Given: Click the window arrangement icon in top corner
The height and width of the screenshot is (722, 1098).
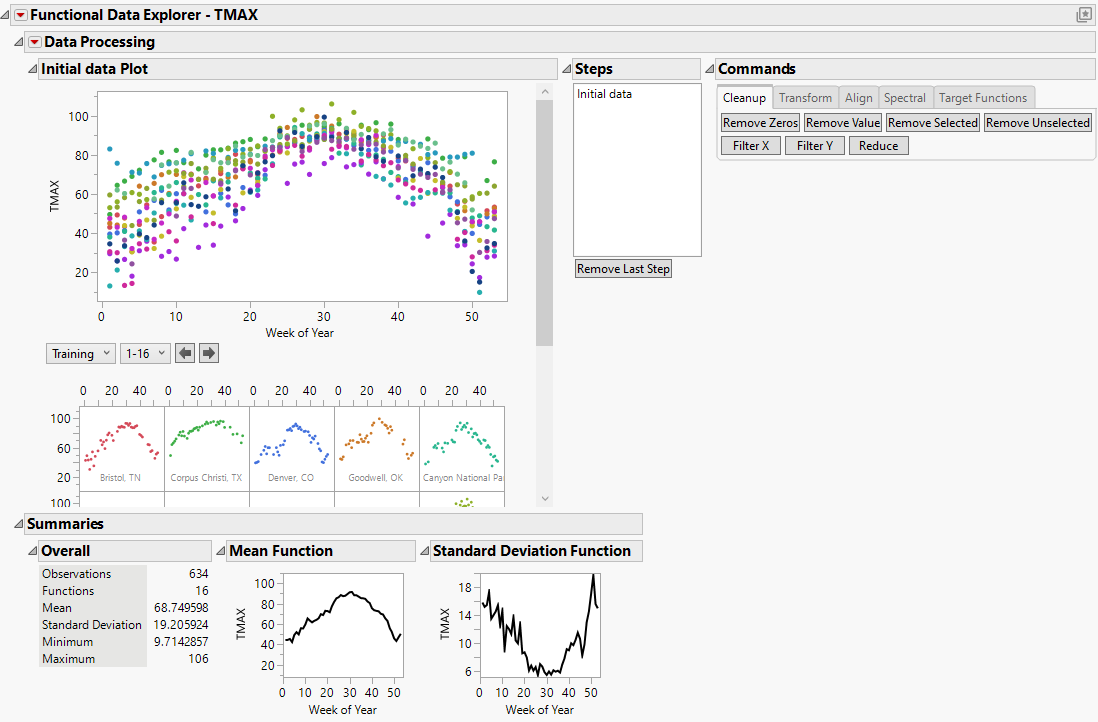Looking at the screenshot, I should [1083, 15].
